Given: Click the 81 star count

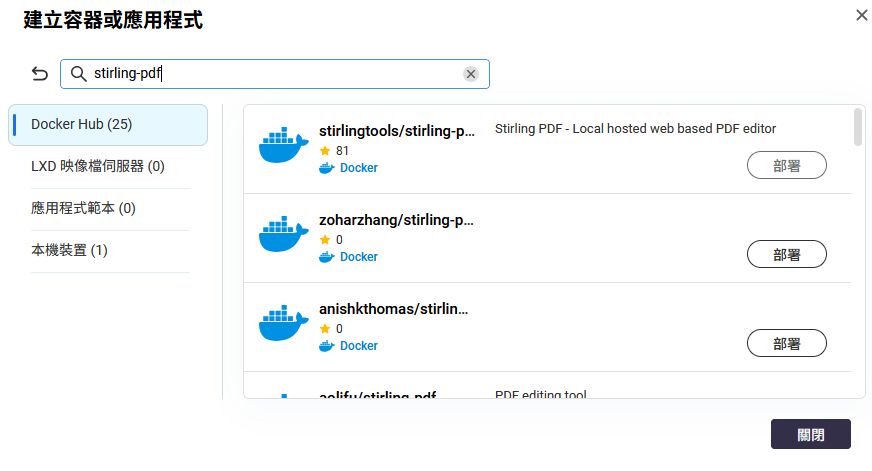Looking at the screenshot, I should pos(342,151).
